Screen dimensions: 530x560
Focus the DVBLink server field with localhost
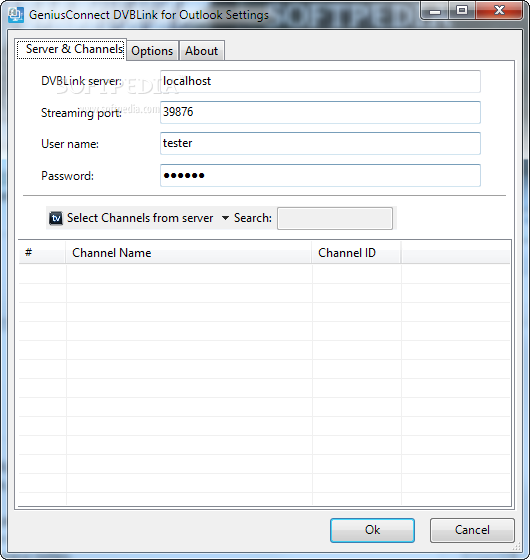(320, 81)
